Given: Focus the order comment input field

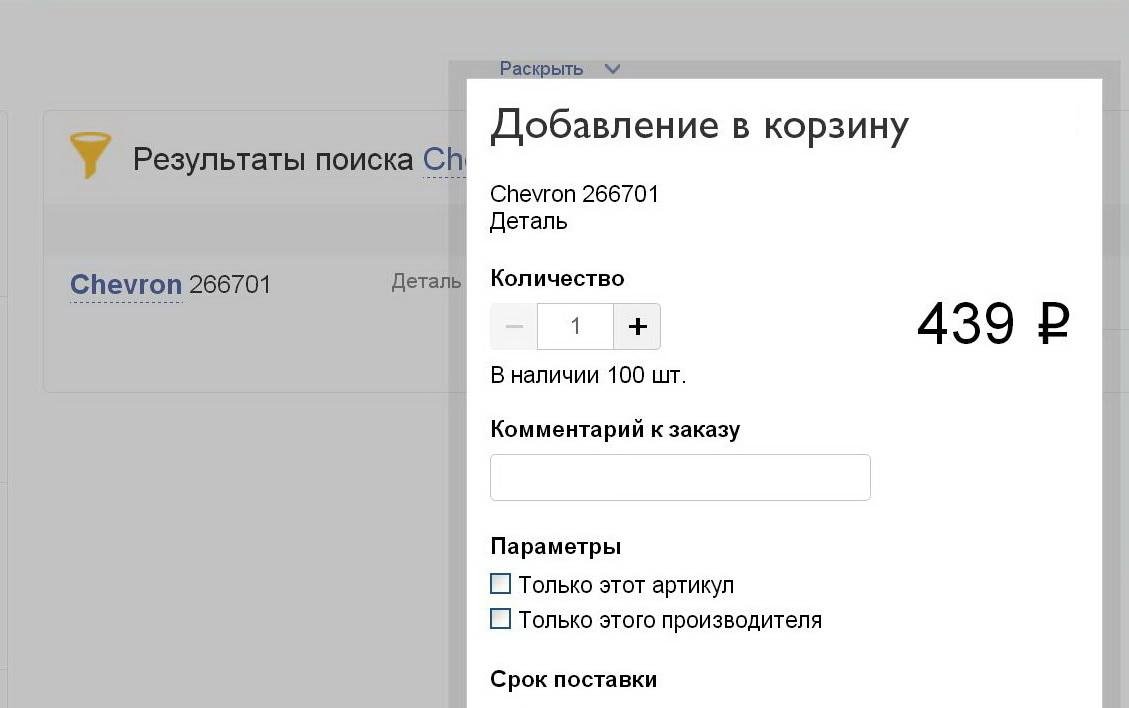Looking at the screenshot, I should point(680,477).
